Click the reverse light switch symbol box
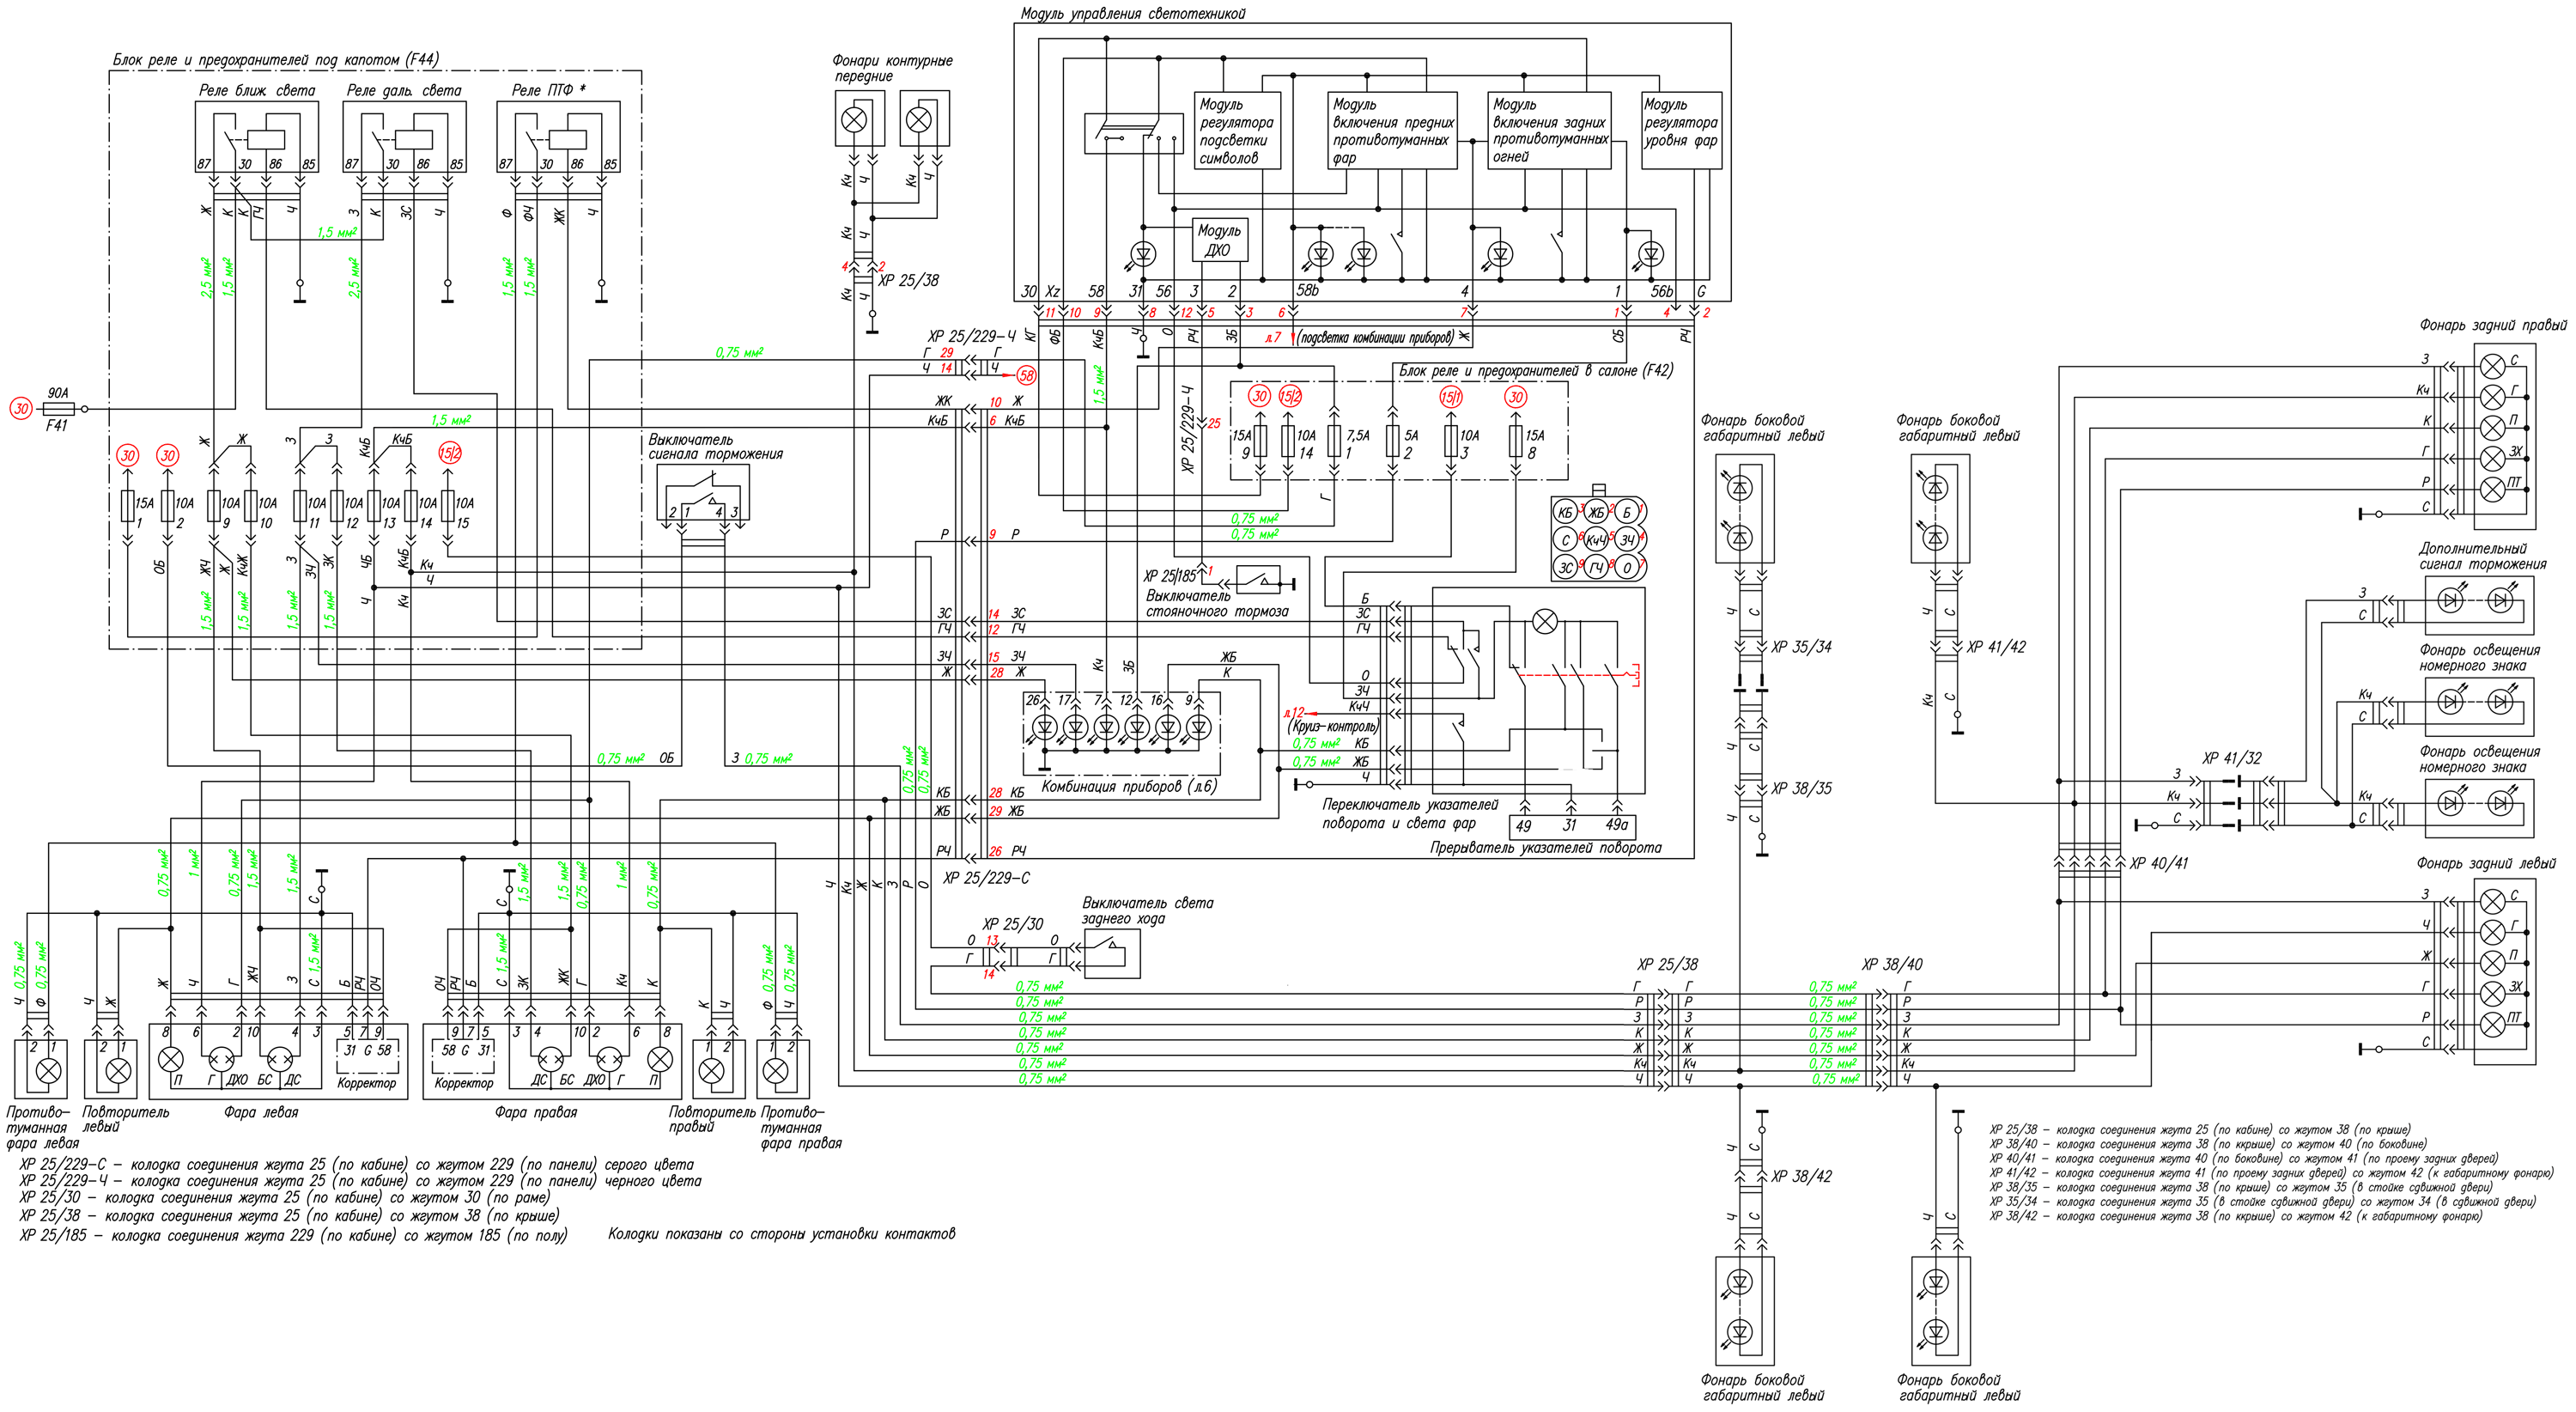Viewport: 2576px width, 1412px height. pos(1111,953)
